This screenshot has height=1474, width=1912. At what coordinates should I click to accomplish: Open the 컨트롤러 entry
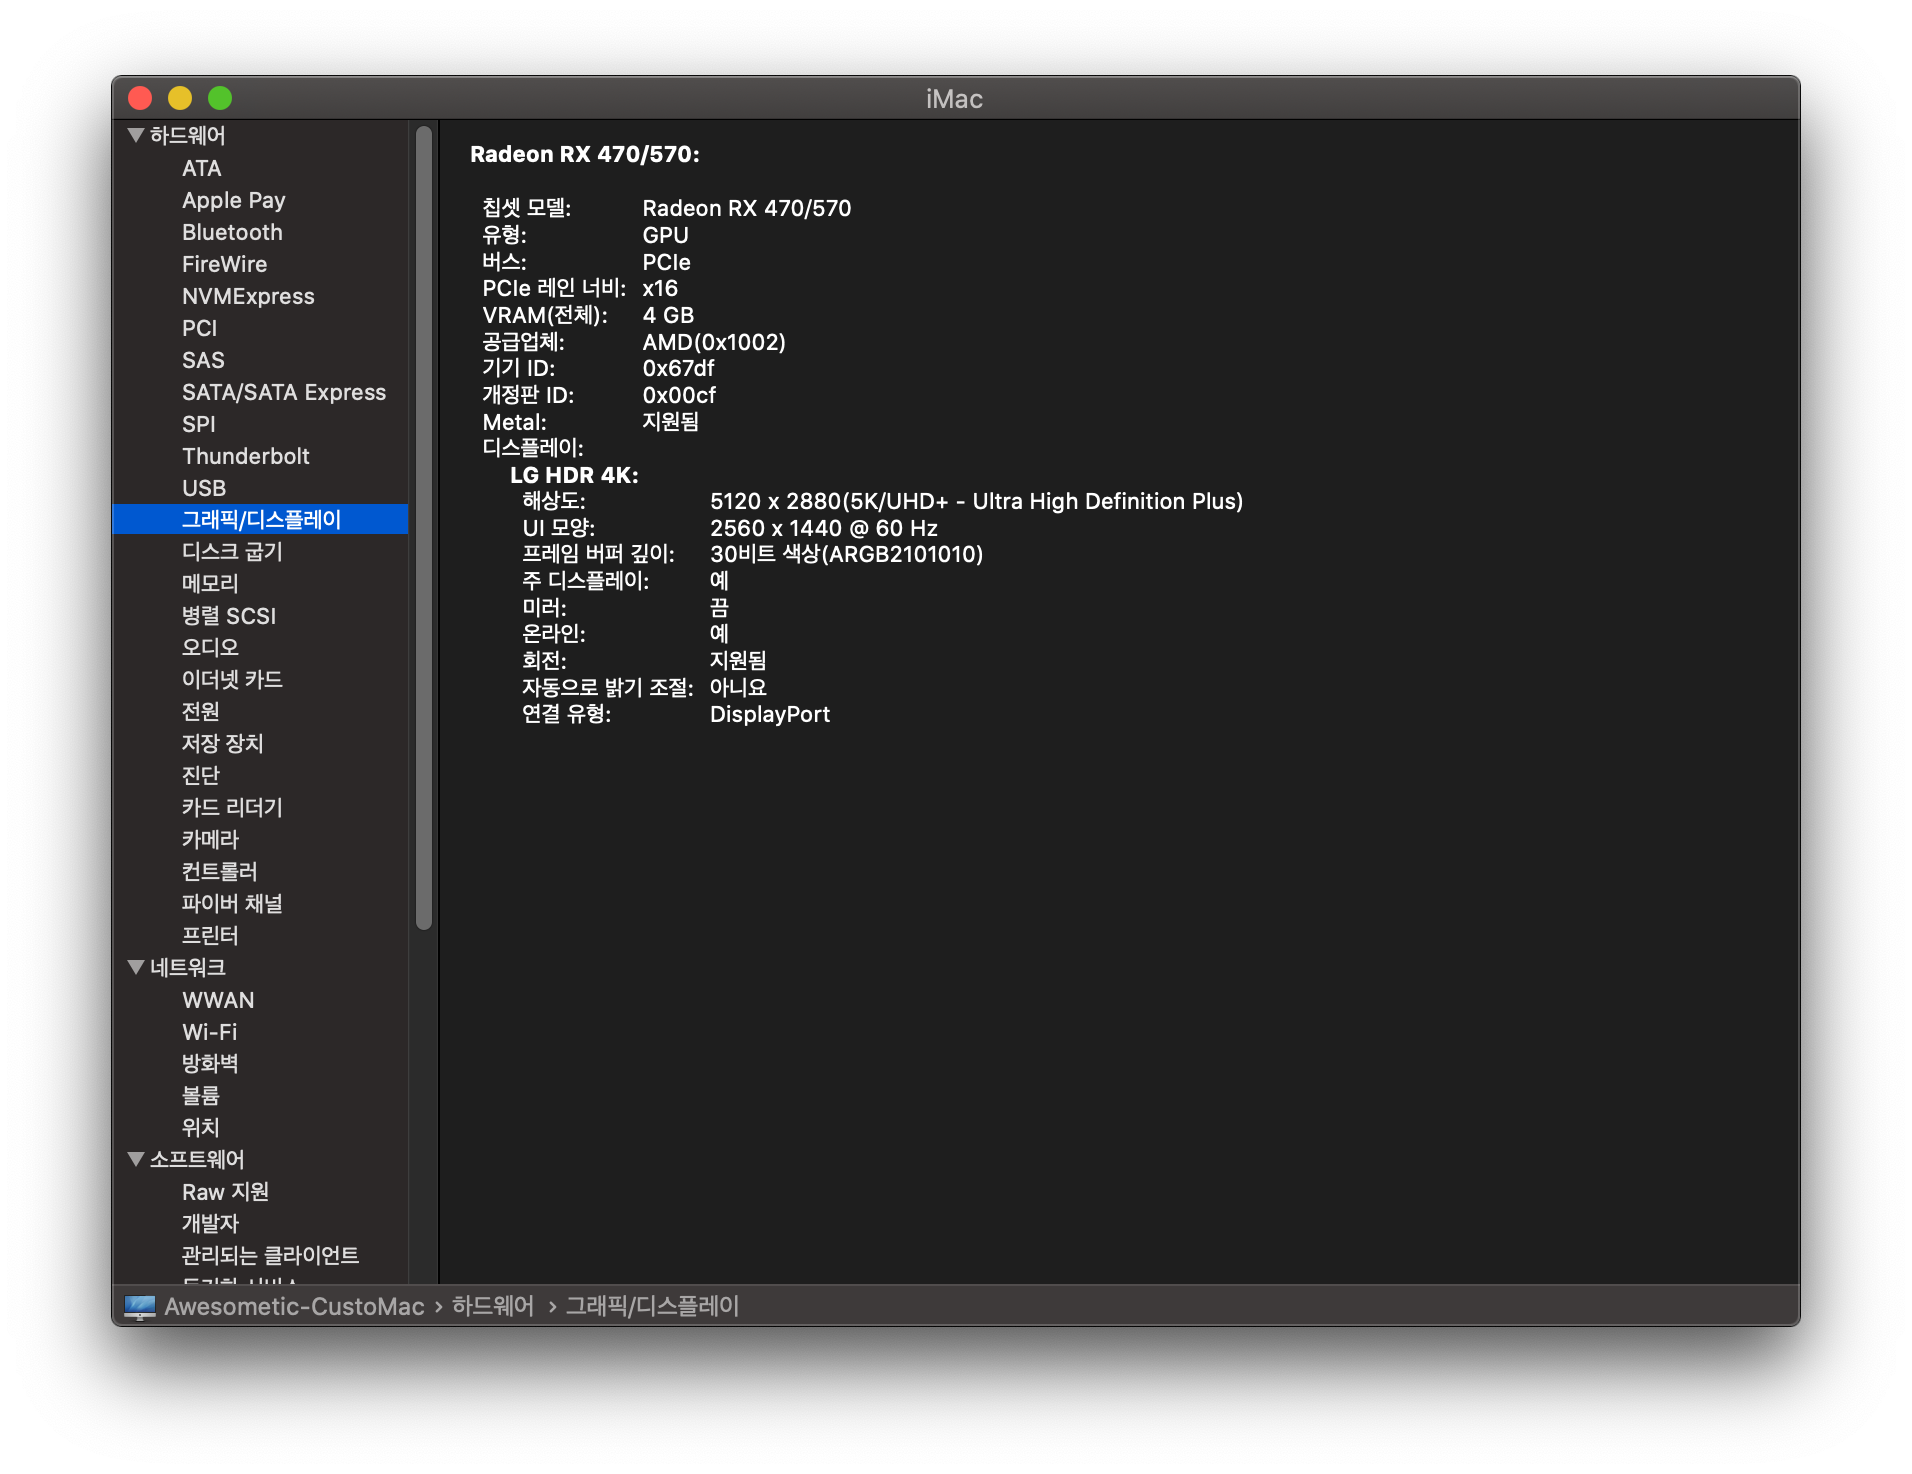coord(219,871)
